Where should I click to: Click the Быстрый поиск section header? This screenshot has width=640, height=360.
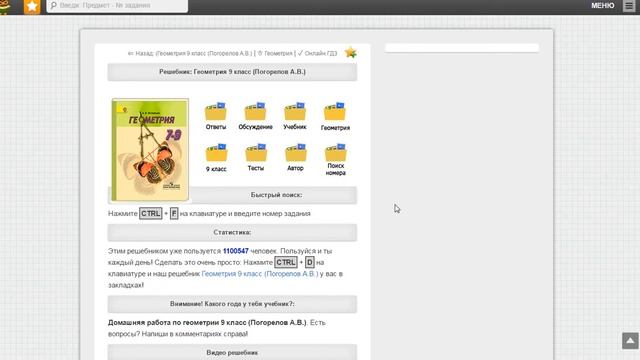tap(276, 195)
